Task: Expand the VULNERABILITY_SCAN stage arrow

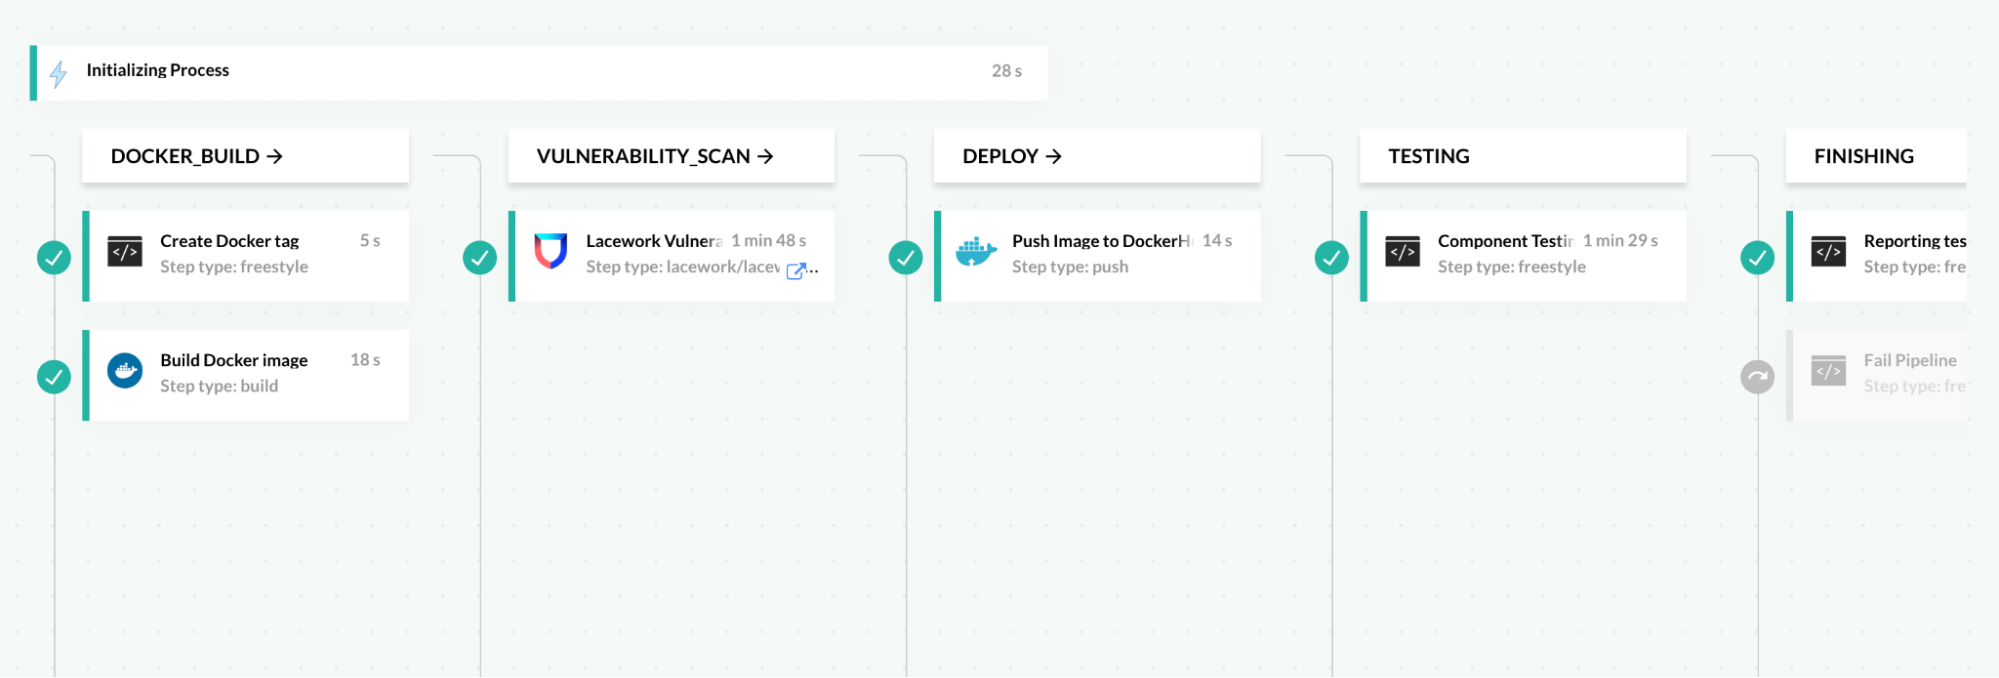Action: 765,157
